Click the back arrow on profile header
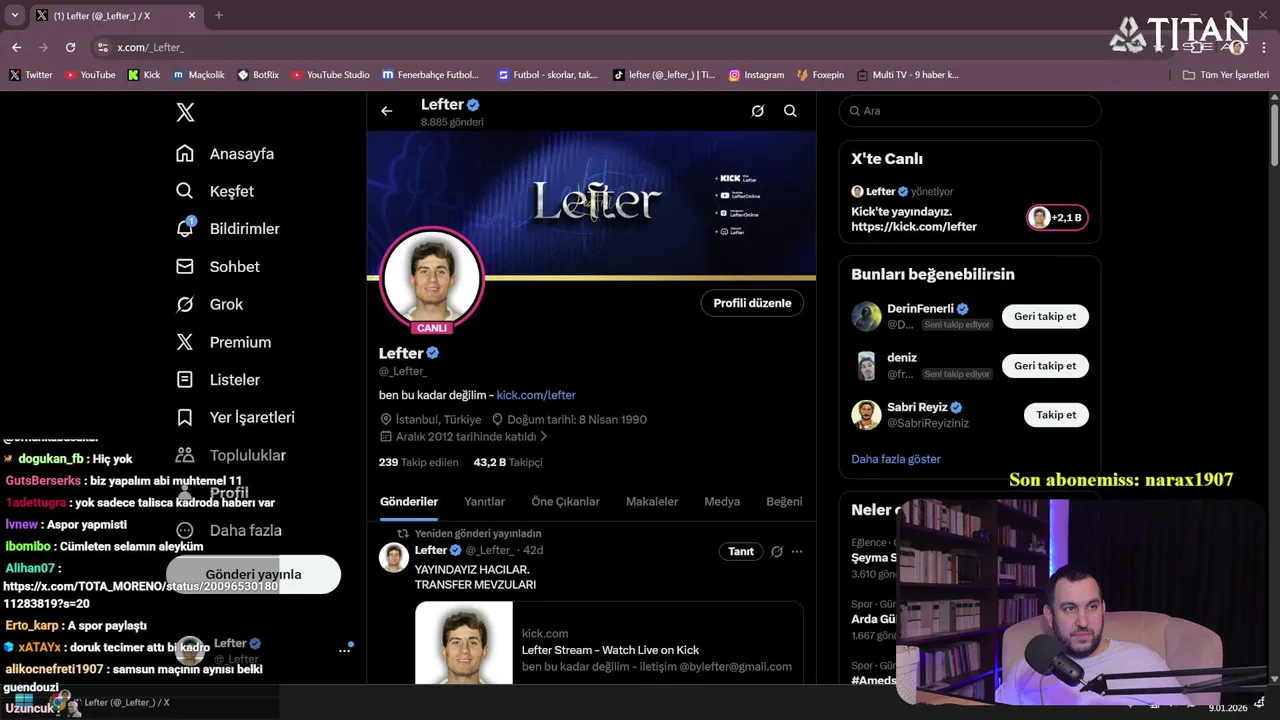Viewport: 1280px width, 720px height. coord(387,111)
